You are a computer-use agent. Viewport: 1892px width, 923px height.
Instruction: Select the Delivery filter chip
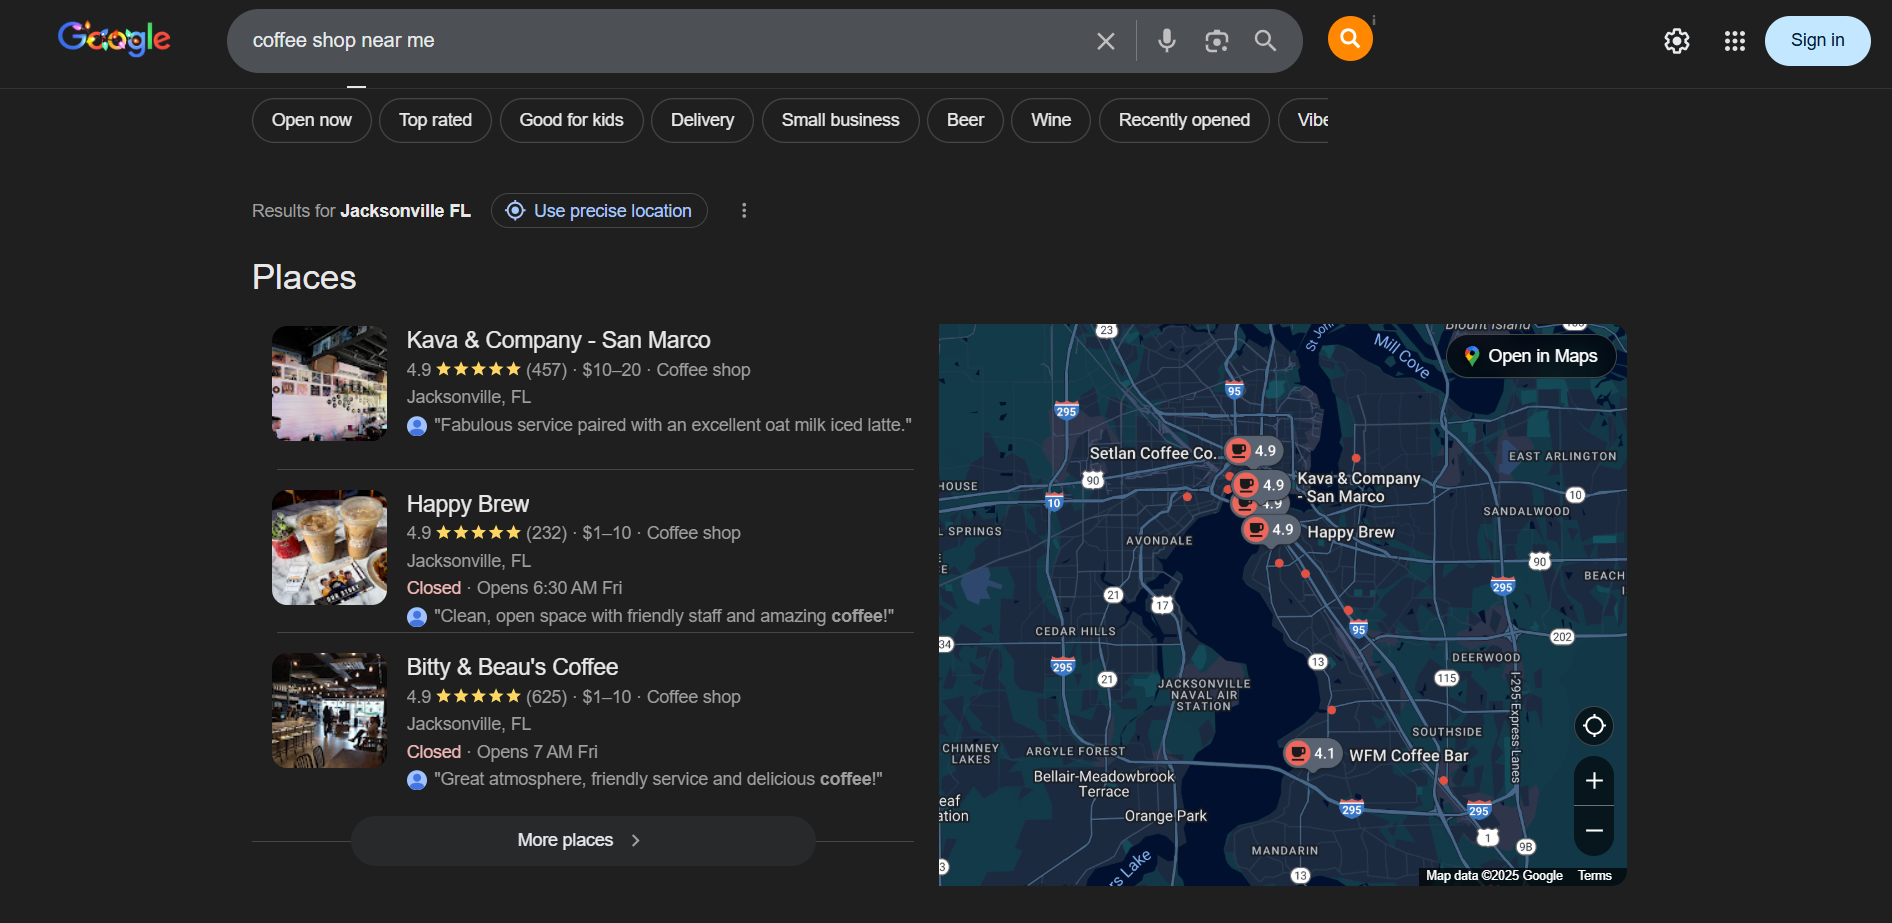coord(702,120)
